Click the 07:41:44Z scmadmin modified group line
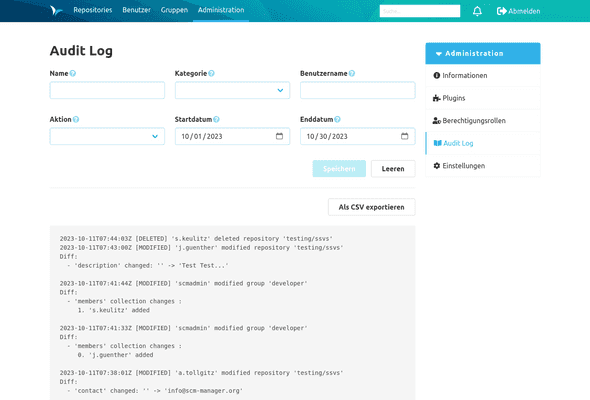This screenshot has width=590, height=400. (x=183, y=283)
